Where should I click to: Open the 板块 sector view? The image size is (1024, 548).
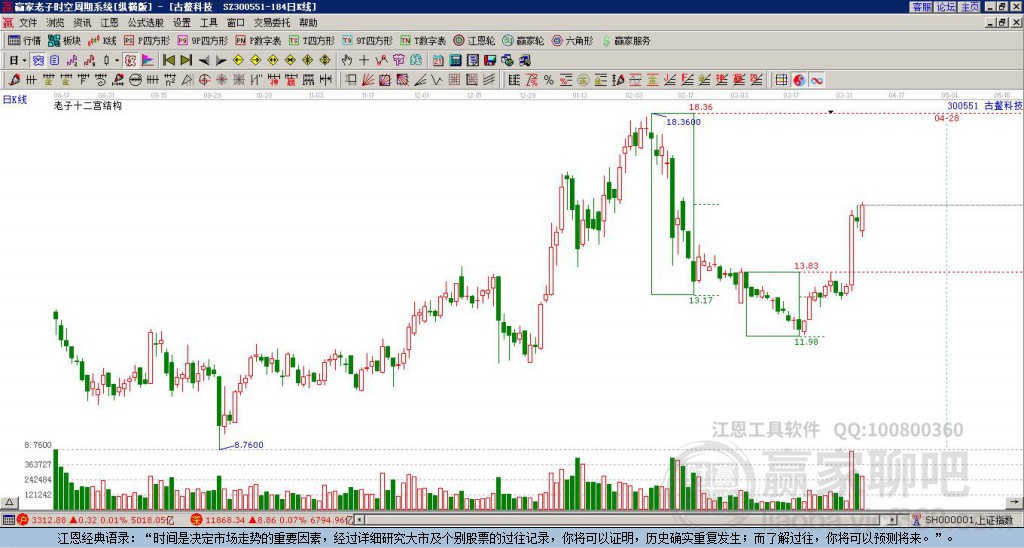[65, 40]
